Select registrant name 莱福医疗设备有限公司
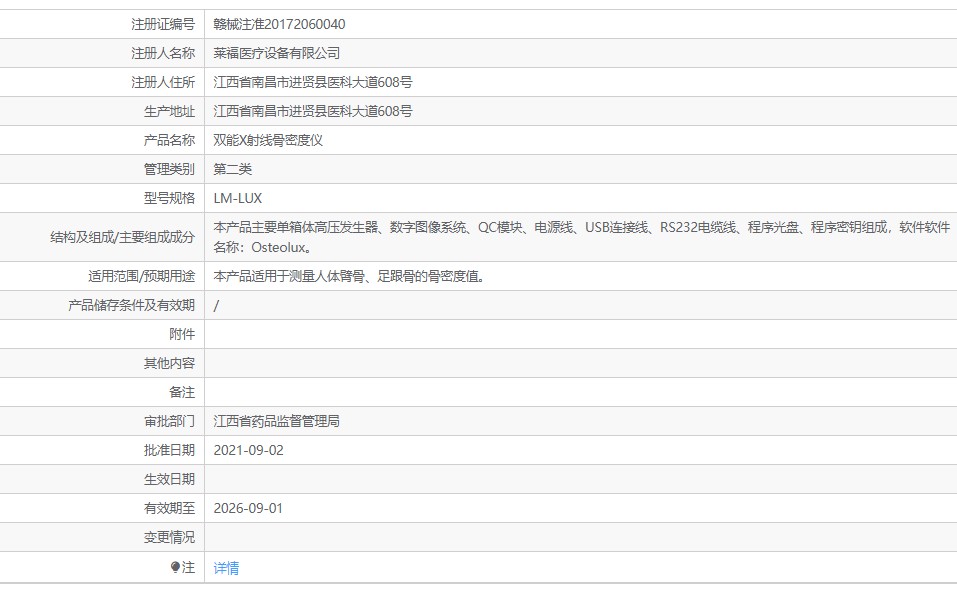 click(x=276, y=53)
